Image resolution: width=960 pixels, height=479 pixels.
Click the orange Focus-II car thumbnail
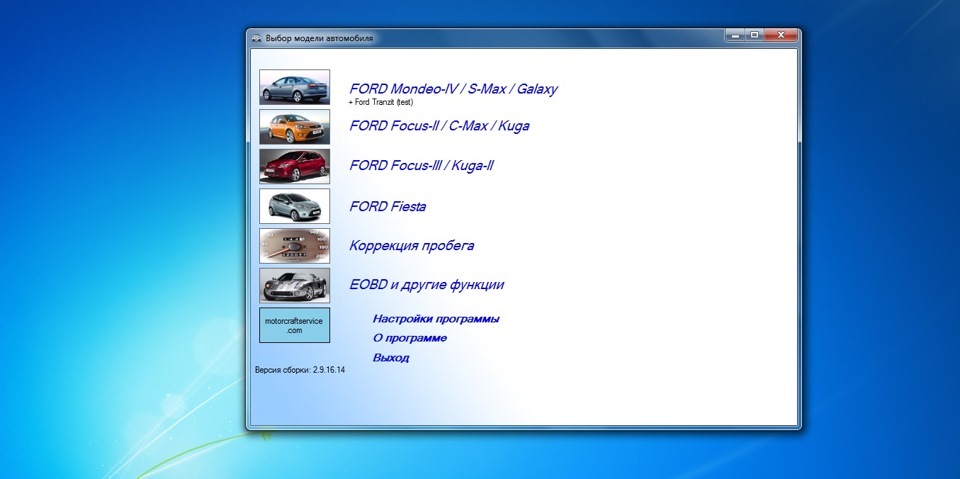[294, 127]
